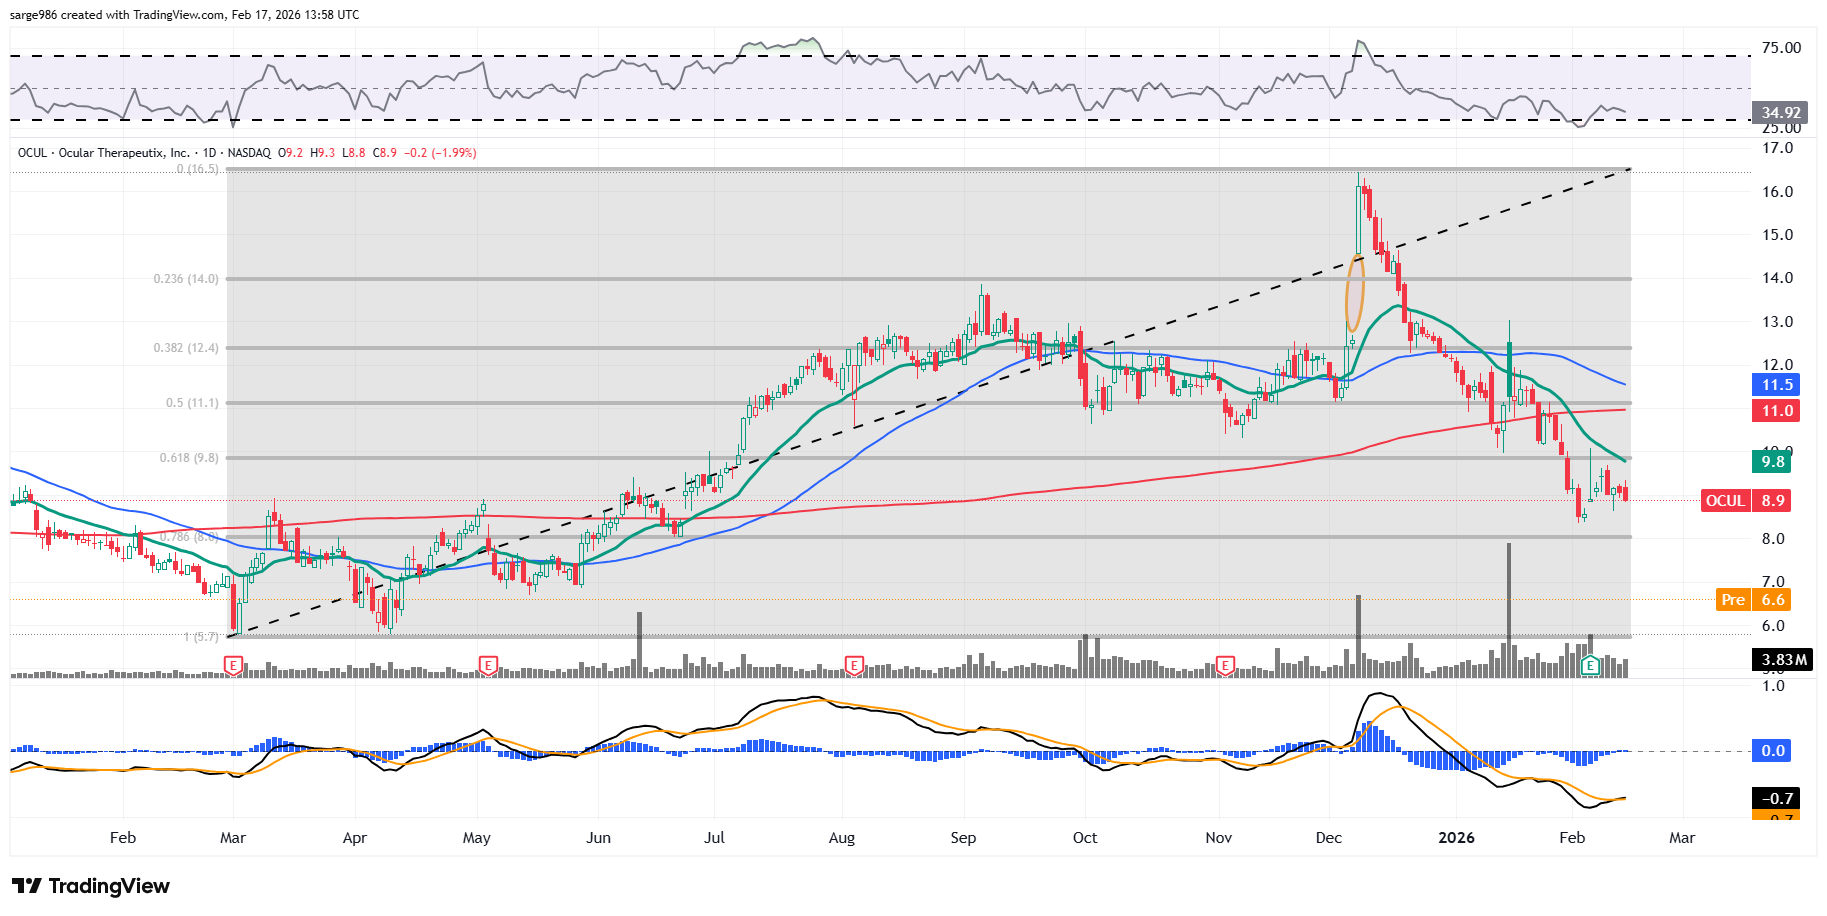Viewport: 1827px width, 916px height.
Task: Click the blue 0.0 MACD histogram label
Action: (1772, 751)
